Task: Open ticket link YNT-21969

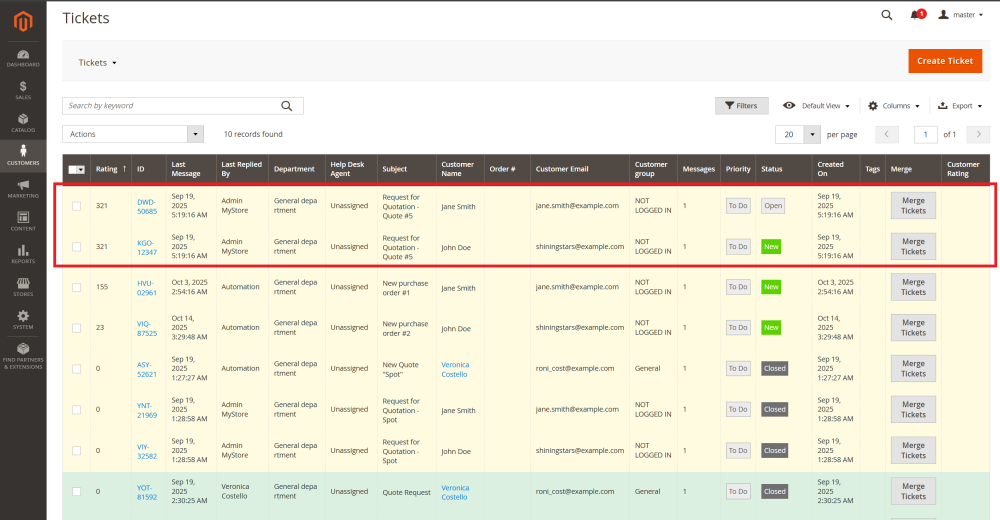Action: pyautogui.click(x=147, y=410)
